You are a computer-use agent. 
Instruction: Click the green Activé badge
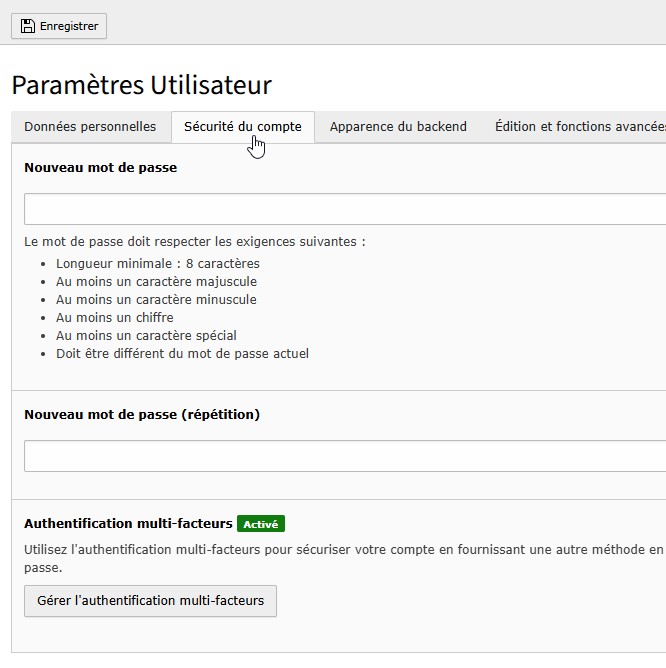point(261,524)
